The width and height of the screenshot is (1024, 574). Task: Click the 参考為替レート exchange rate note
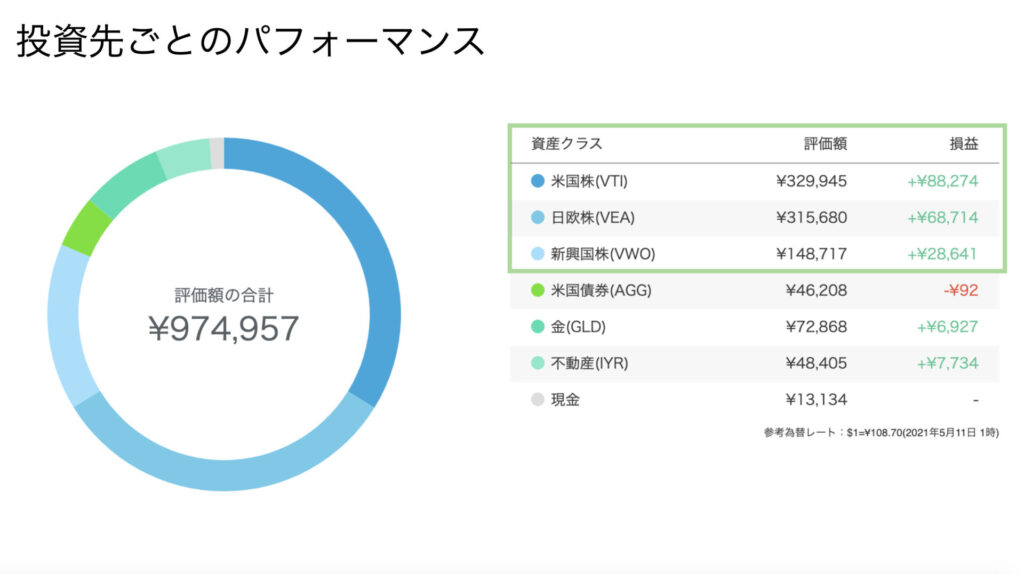879,433
